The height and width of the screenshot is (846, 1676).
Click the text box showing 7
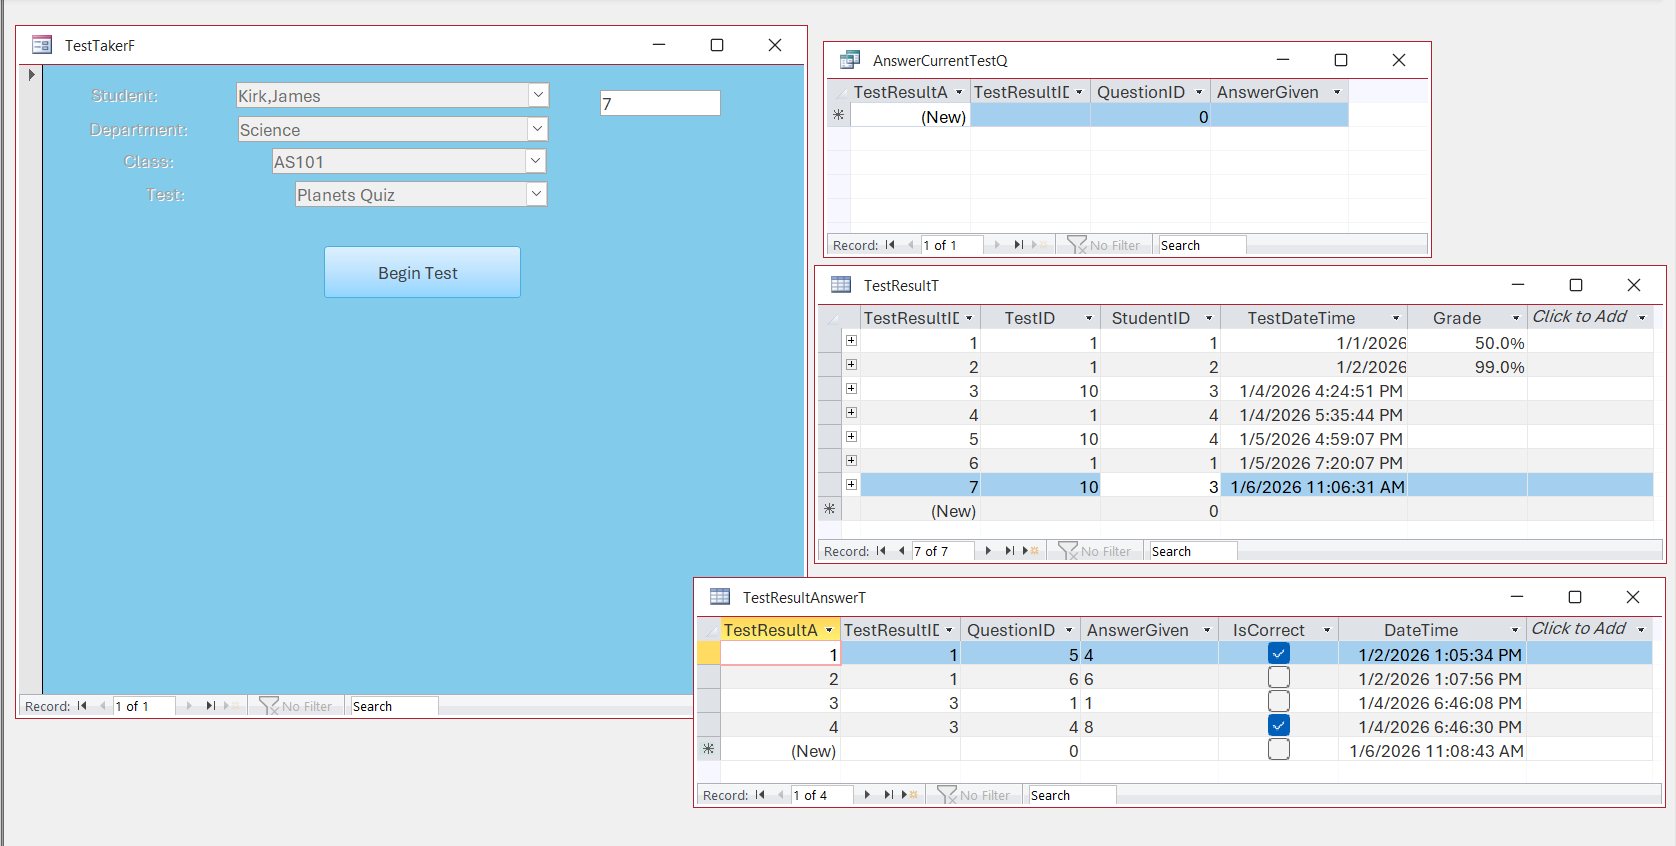[660, 103]
